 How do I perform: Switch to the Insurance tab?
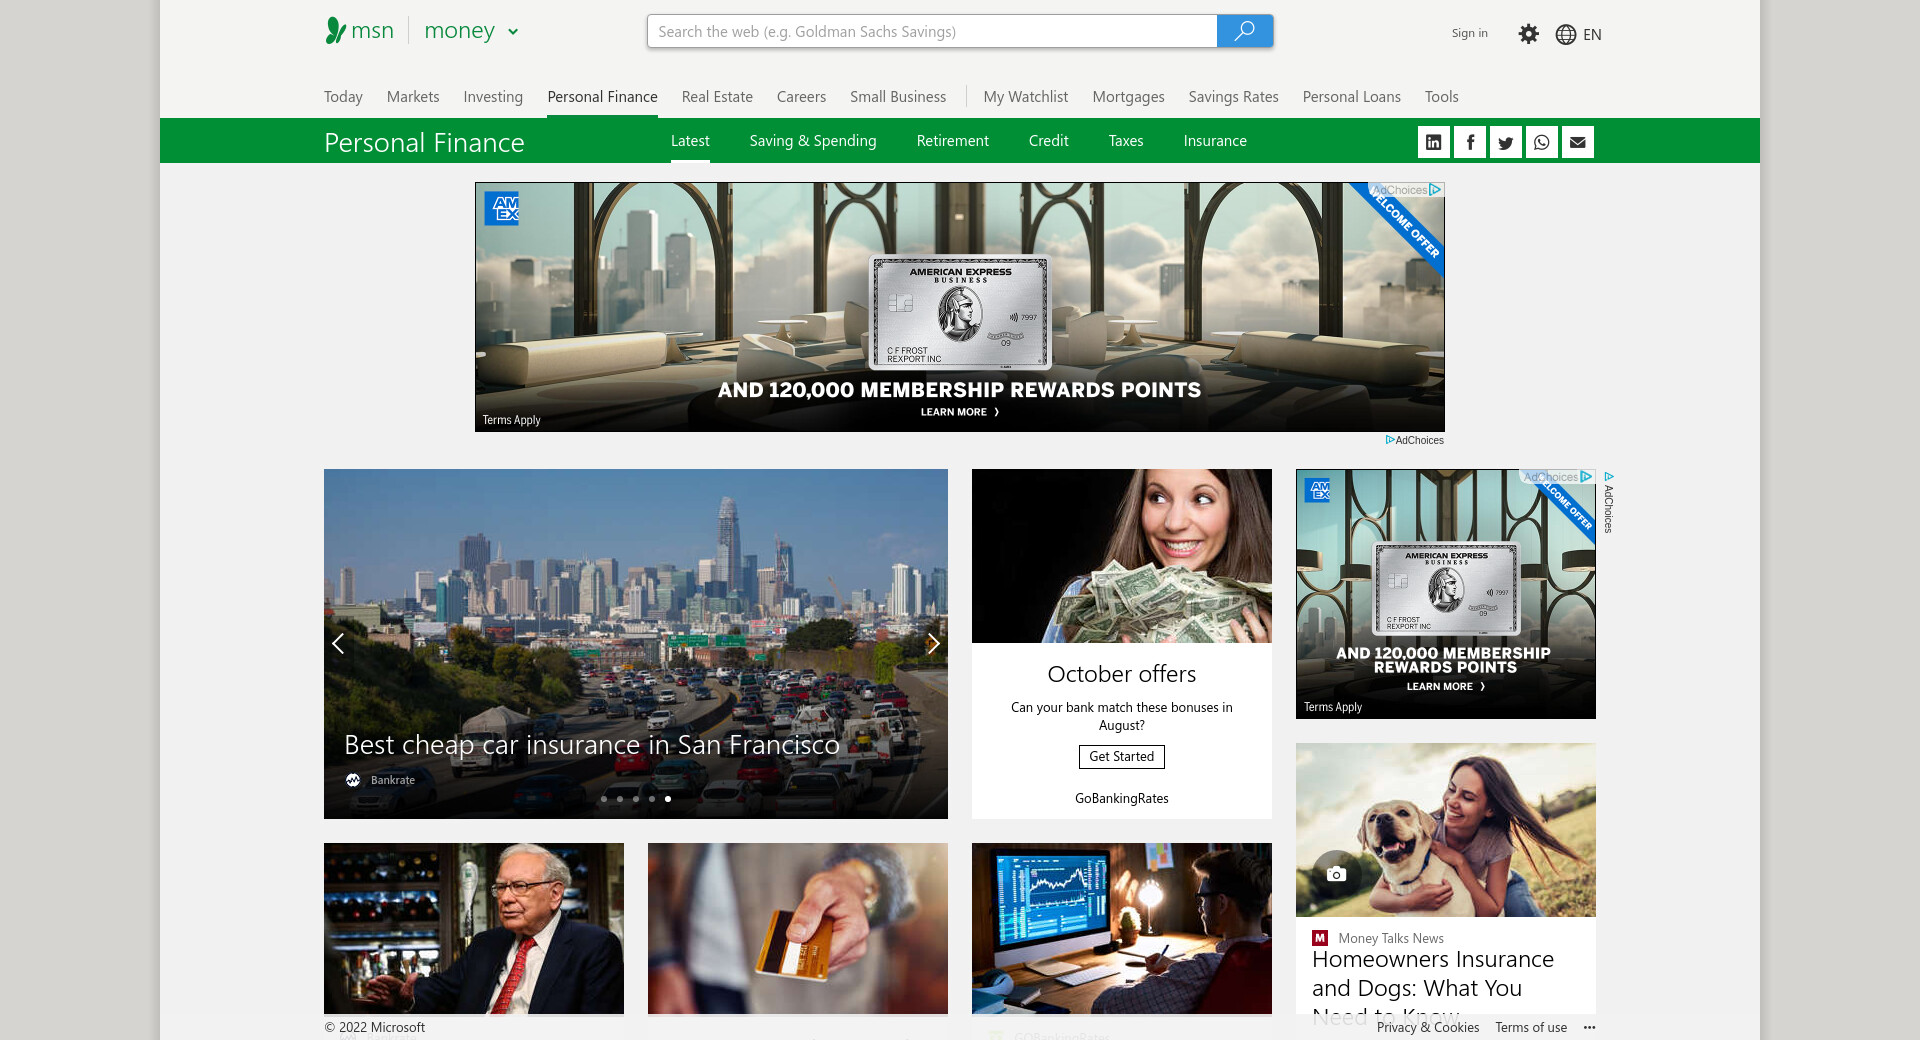(1214, 141)
